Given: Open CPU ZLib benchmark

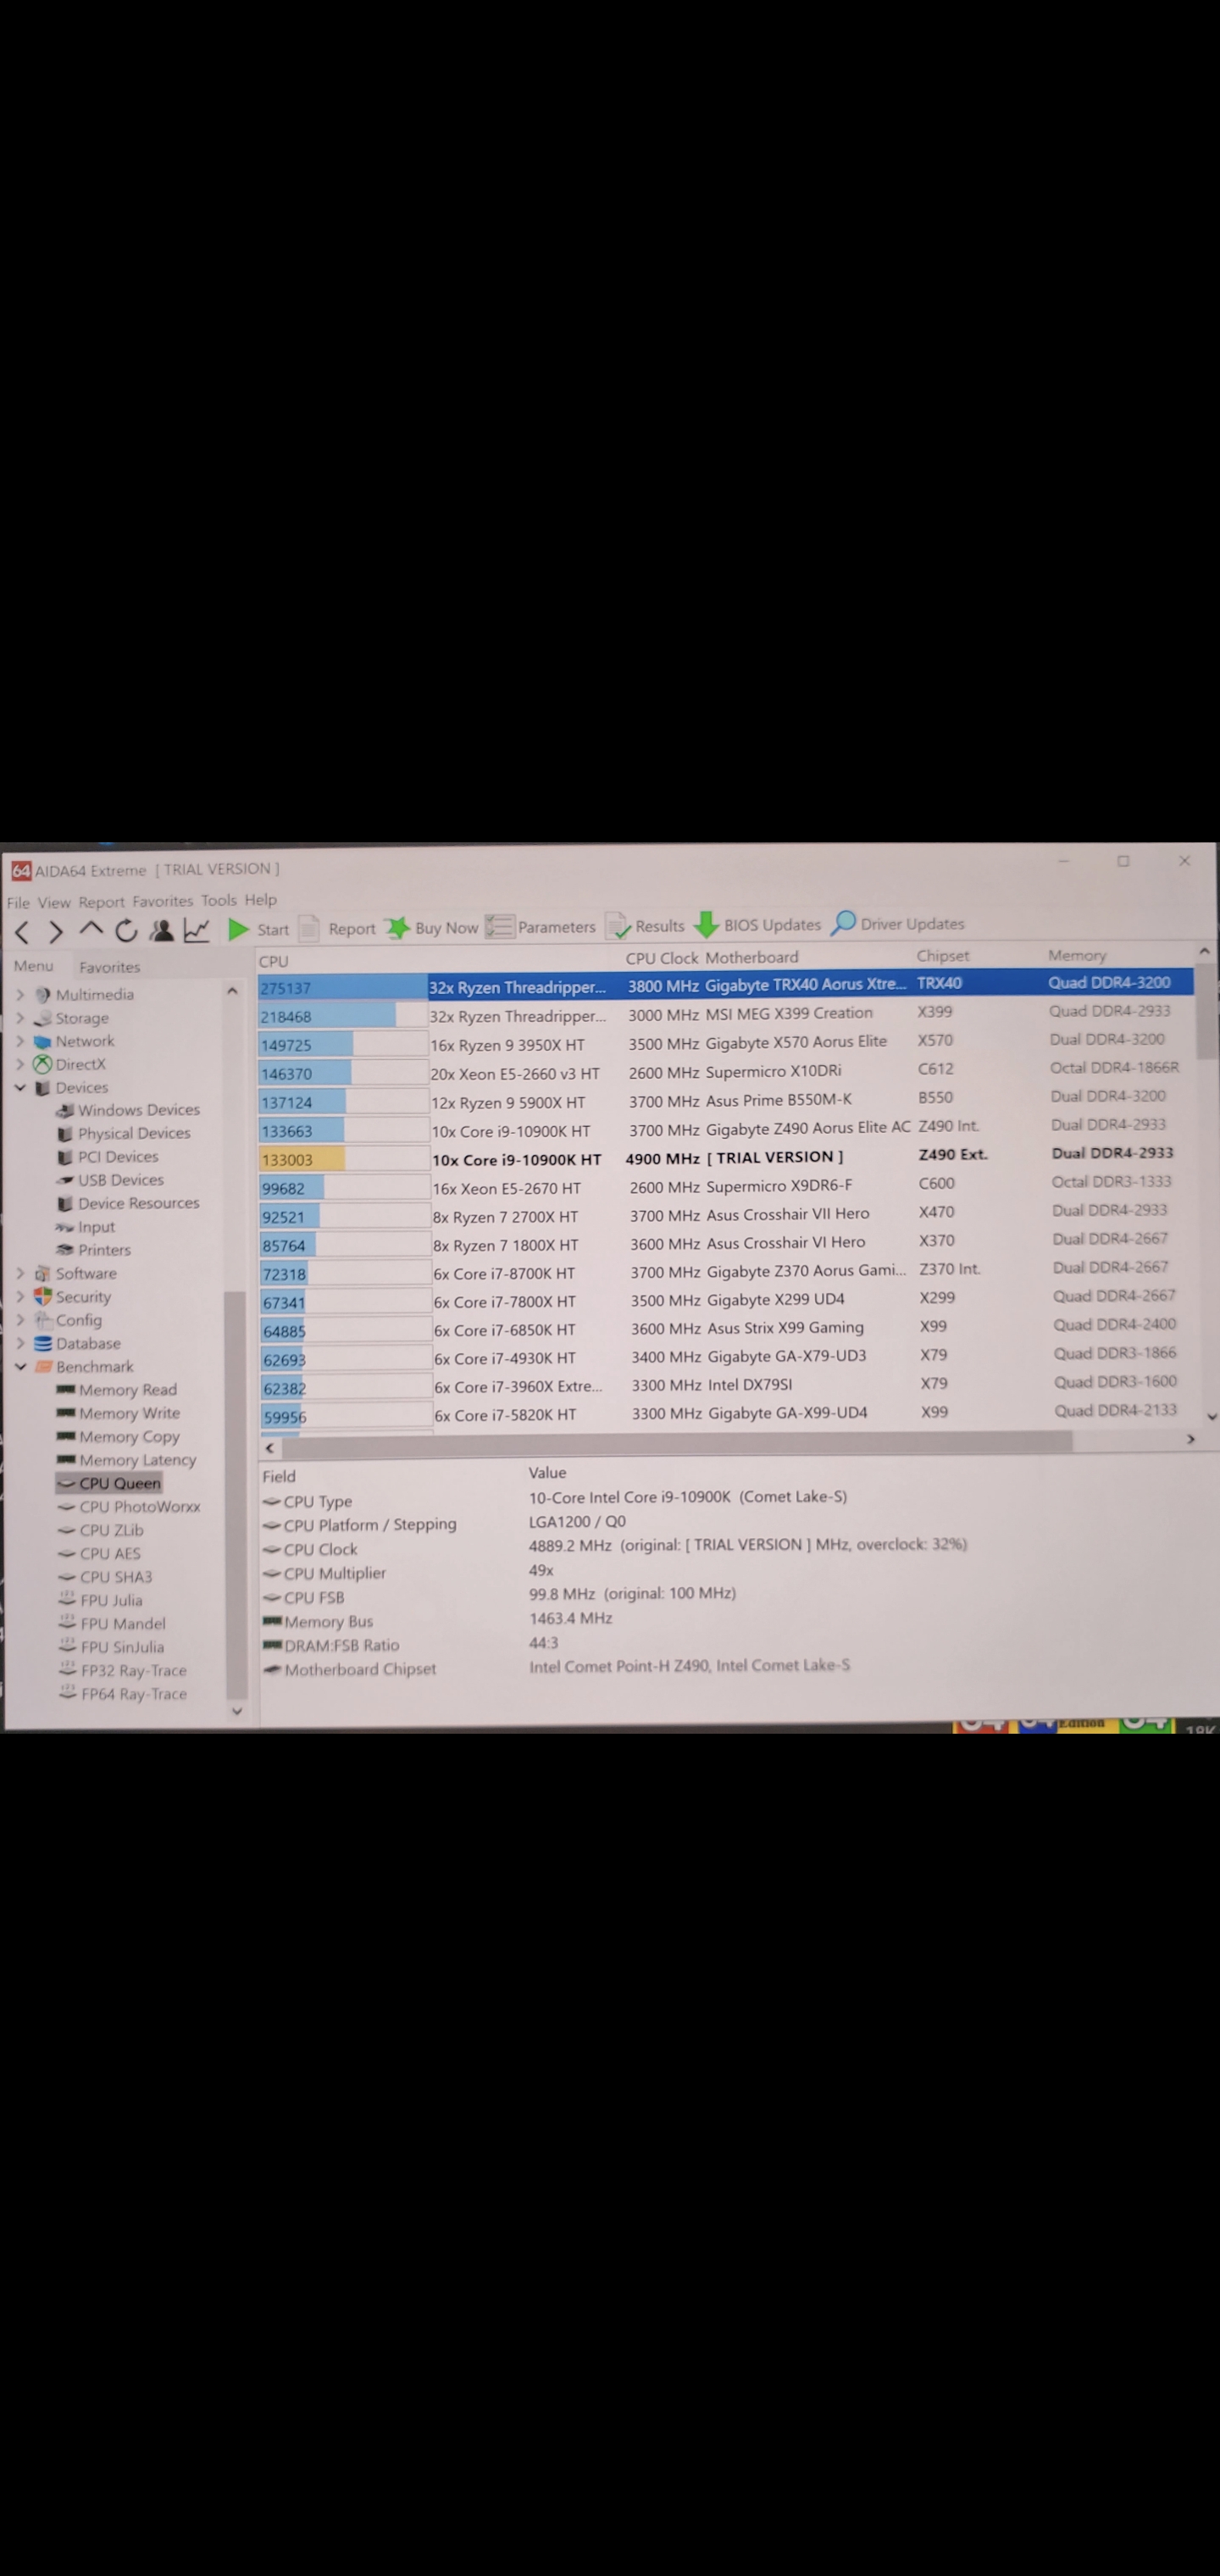Looking at the screenshot, I should [x=101, y=1530].
